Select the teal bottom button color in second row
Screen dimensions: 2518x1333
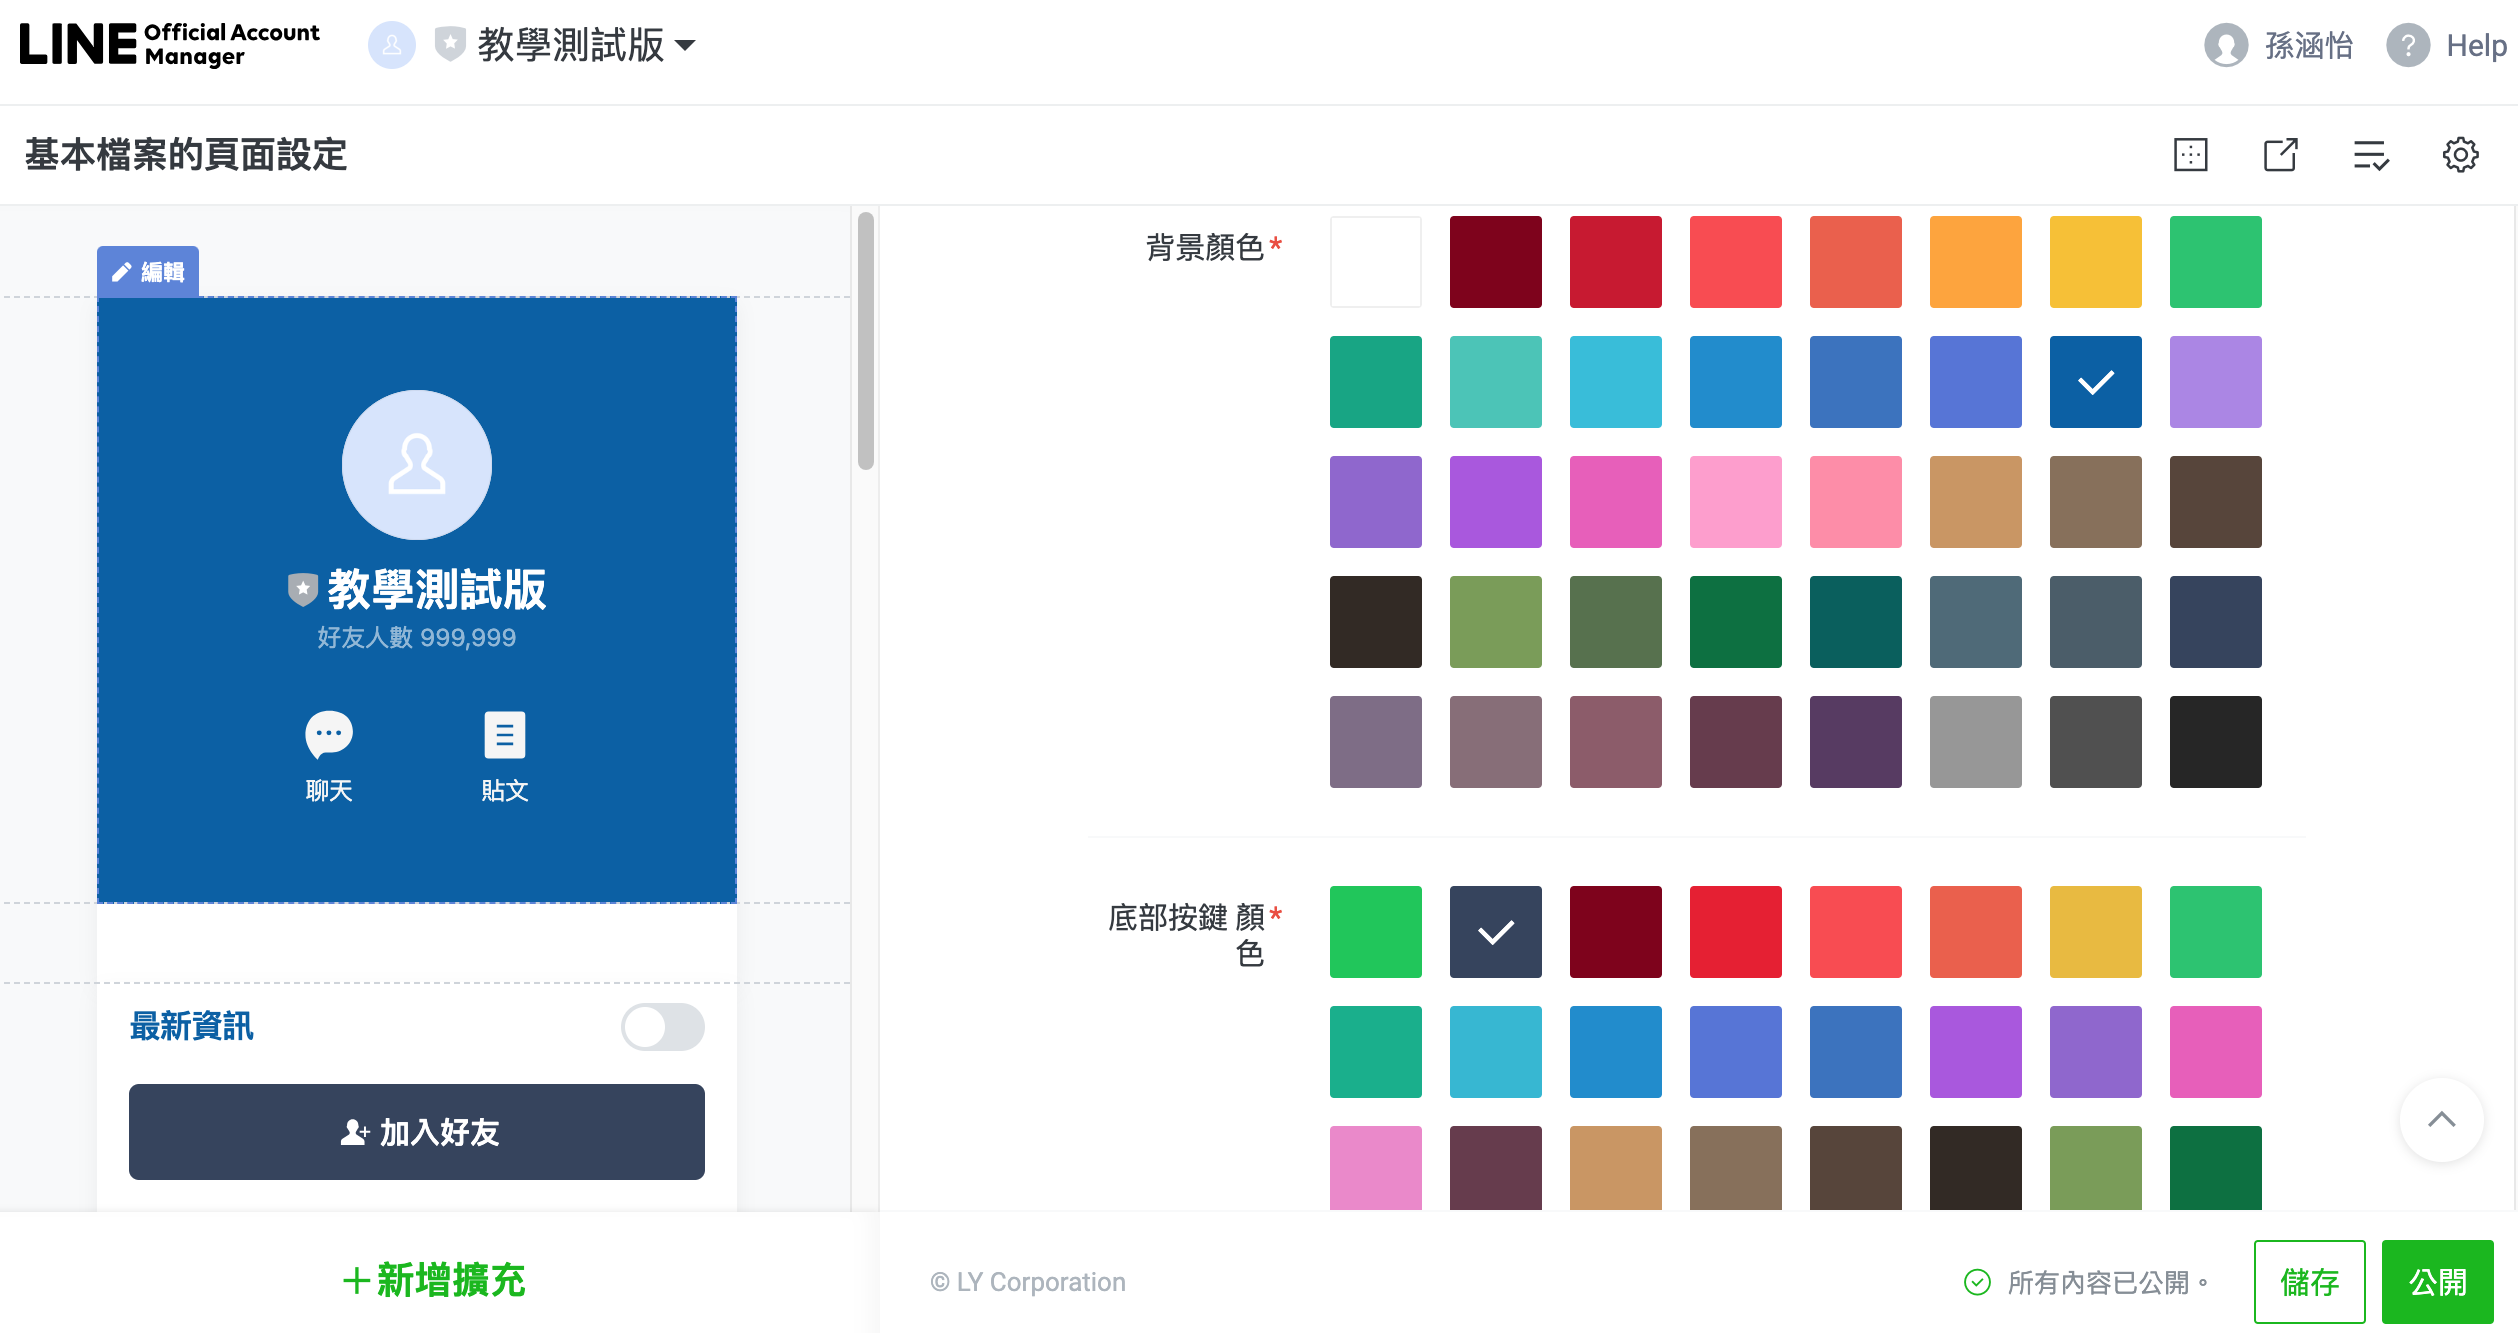(1376, 1052)
